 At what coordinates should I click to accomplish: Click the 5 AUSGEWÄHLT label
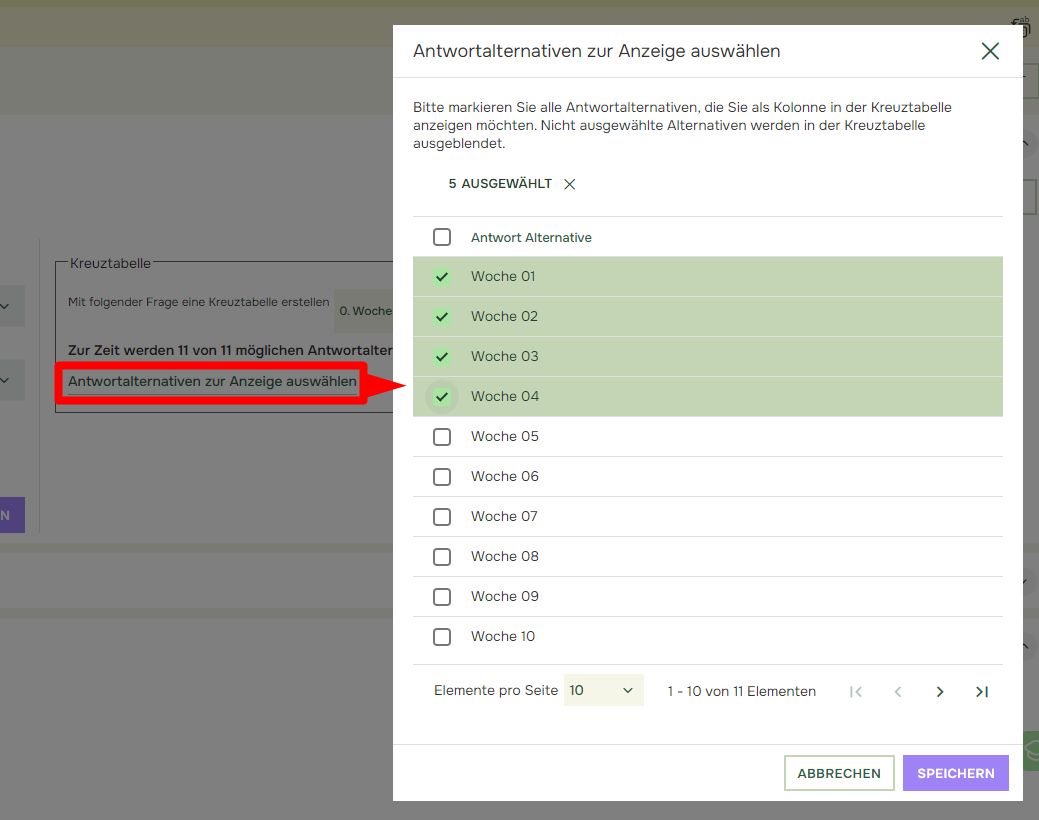pos(500,184)
